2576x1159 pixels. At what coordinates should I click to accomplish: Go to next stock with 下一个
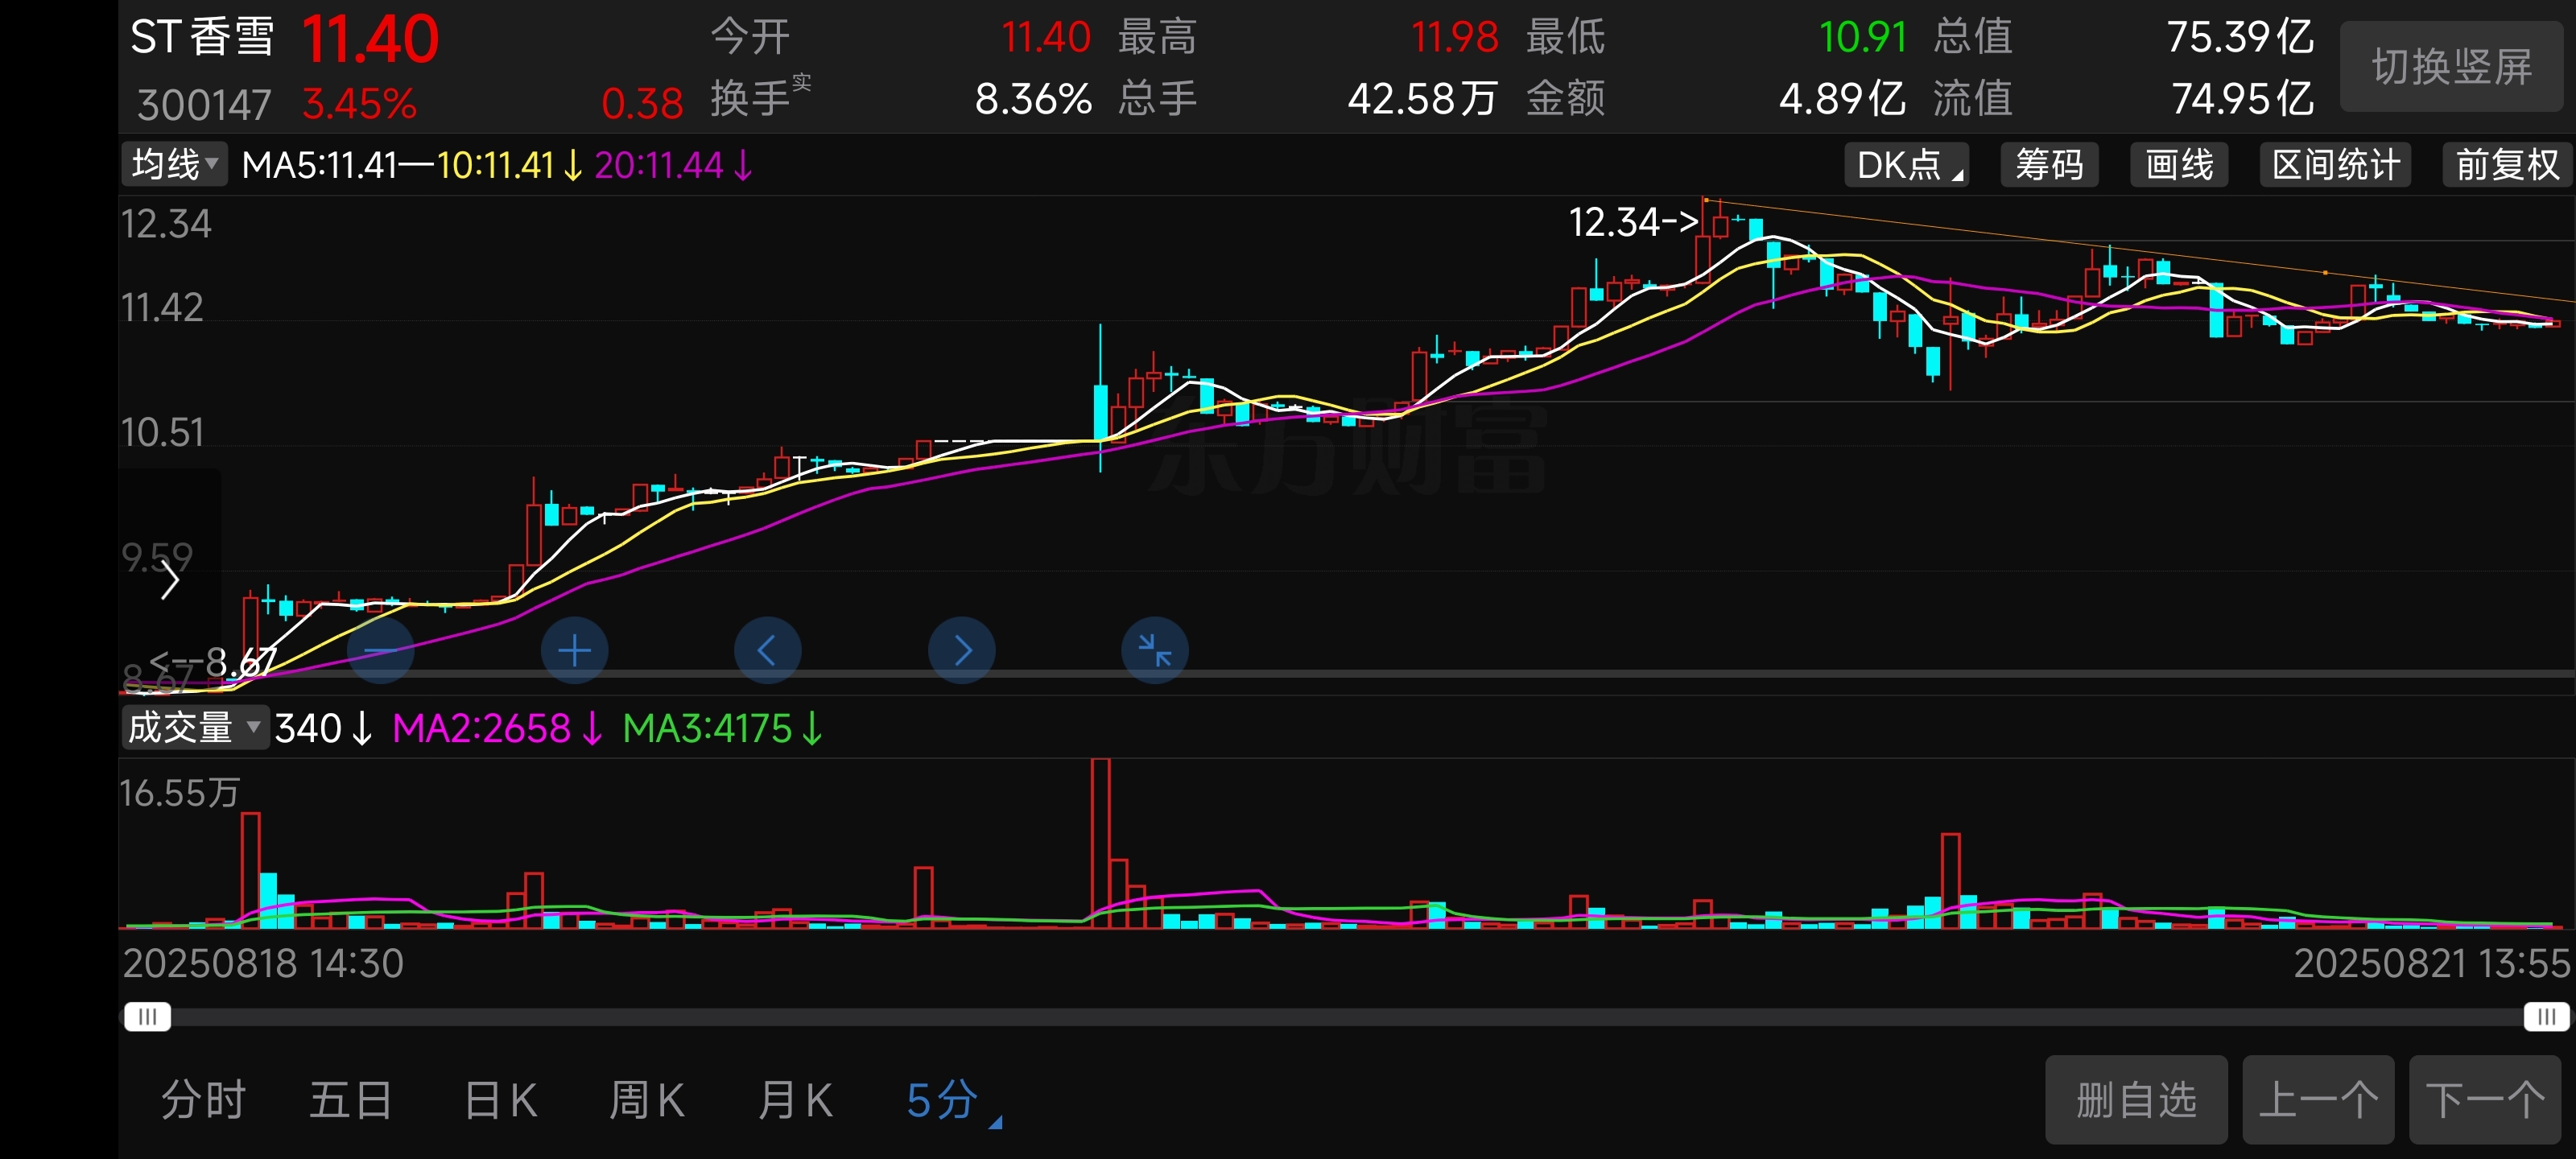pos(2486,1100)
